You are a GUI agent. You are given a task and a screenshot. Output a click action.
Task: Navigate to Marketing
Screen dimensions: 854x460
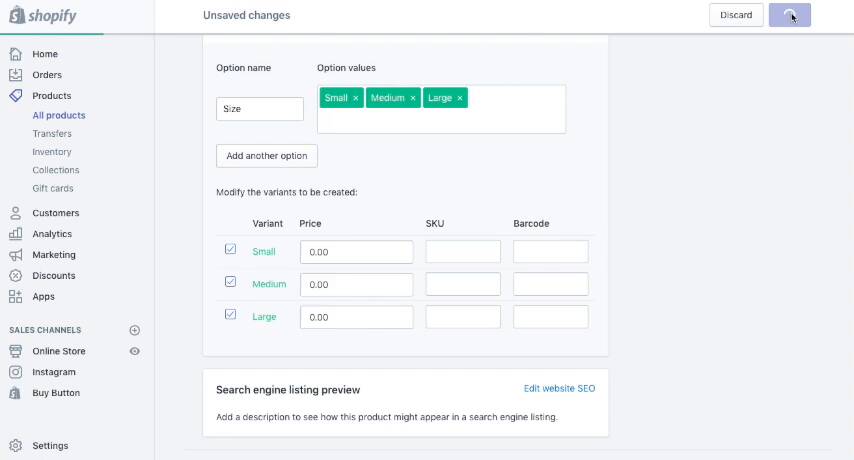point(54,255)
